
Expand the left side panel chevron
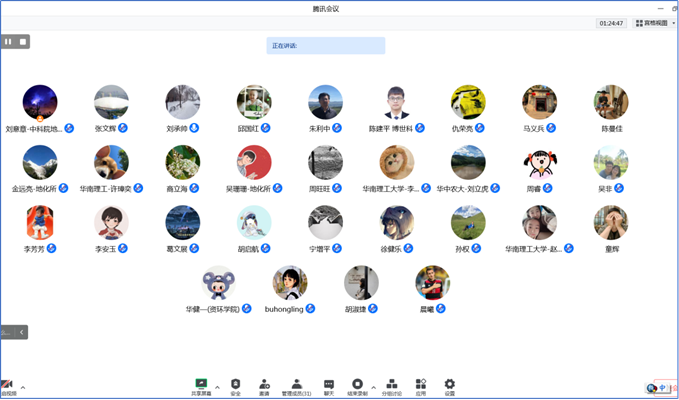(22, 331)
